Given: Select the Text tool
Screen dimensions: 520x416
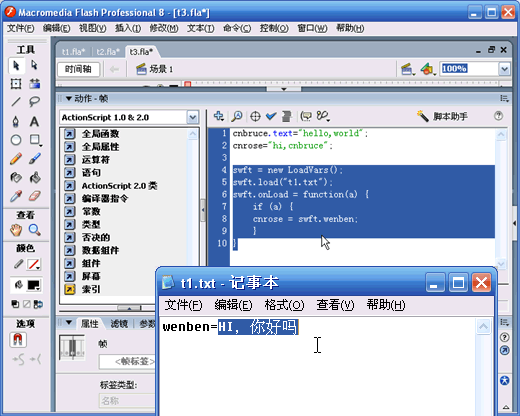Looking at the screenshot, I should [x=34, y=121].
